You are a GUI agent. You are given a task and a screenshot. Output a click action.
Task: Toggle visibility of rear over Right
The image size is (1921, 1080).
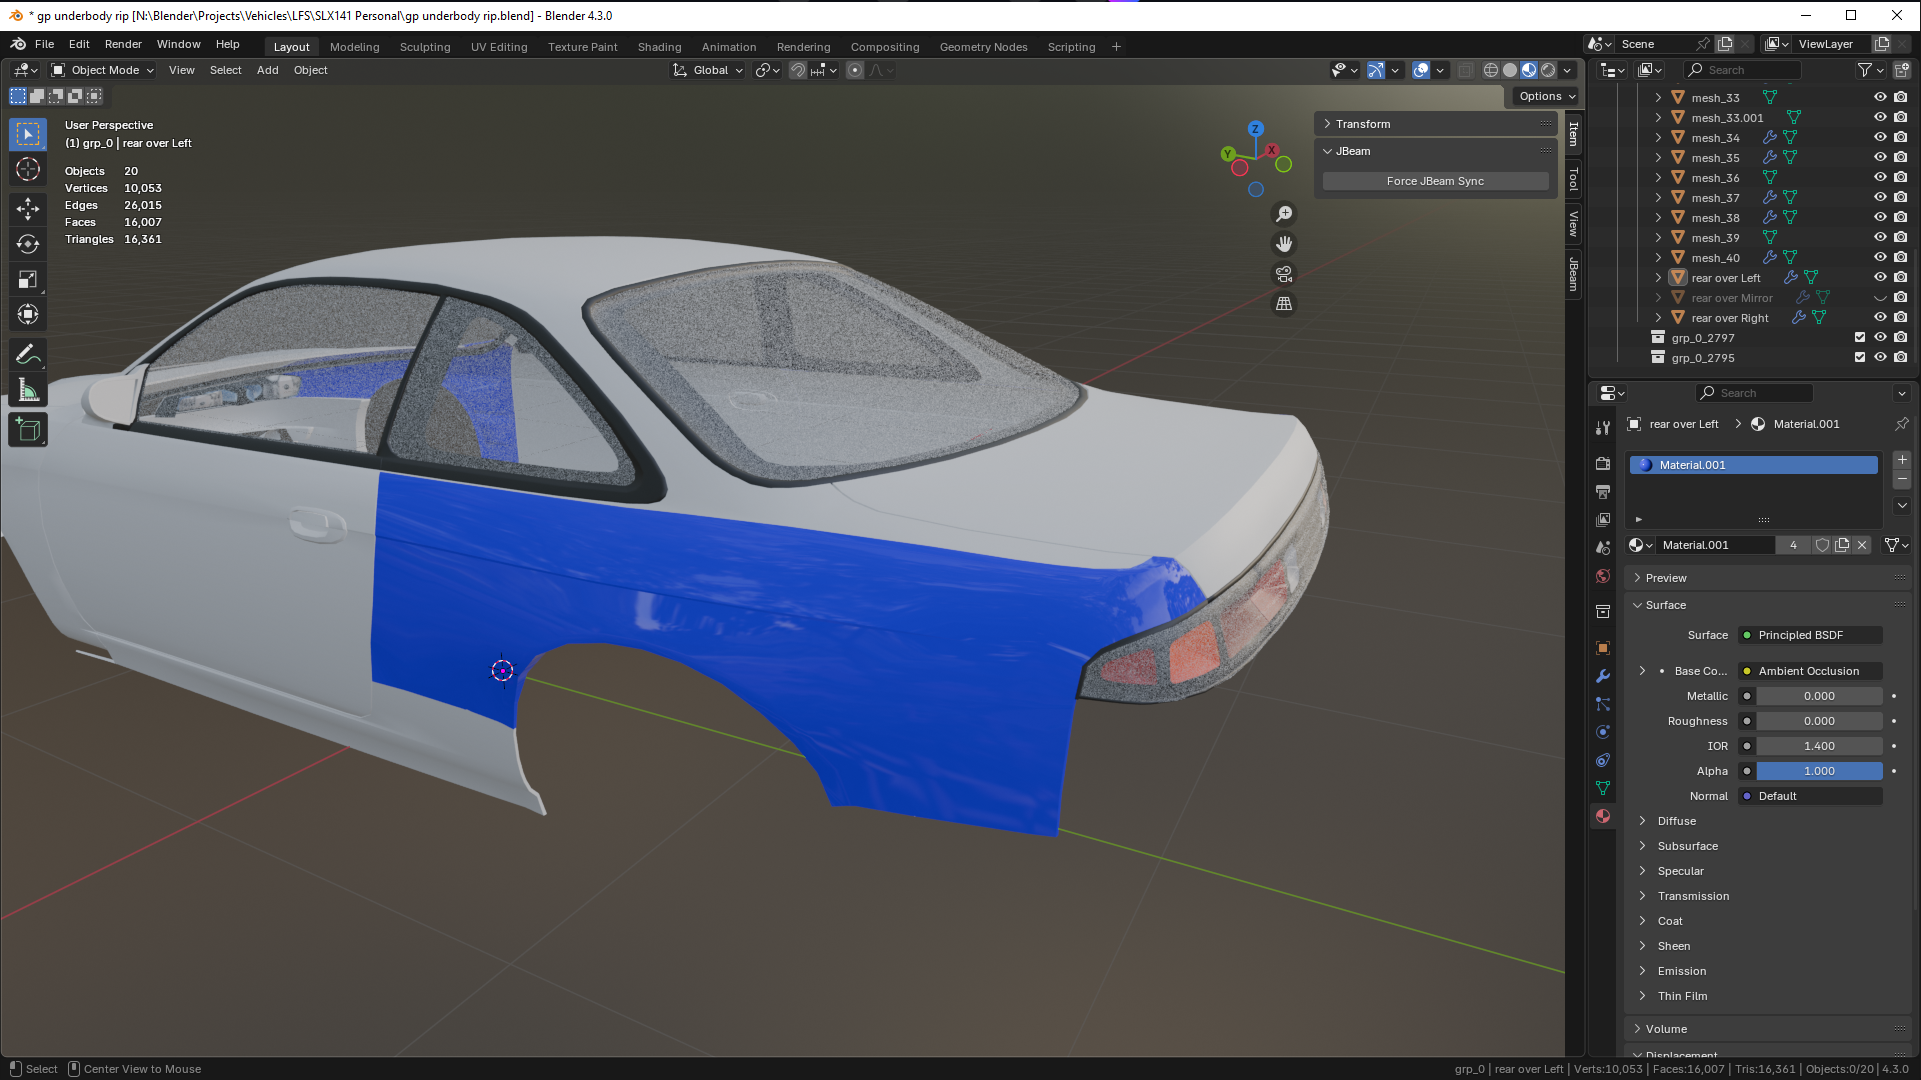[x=1880, y=317]
